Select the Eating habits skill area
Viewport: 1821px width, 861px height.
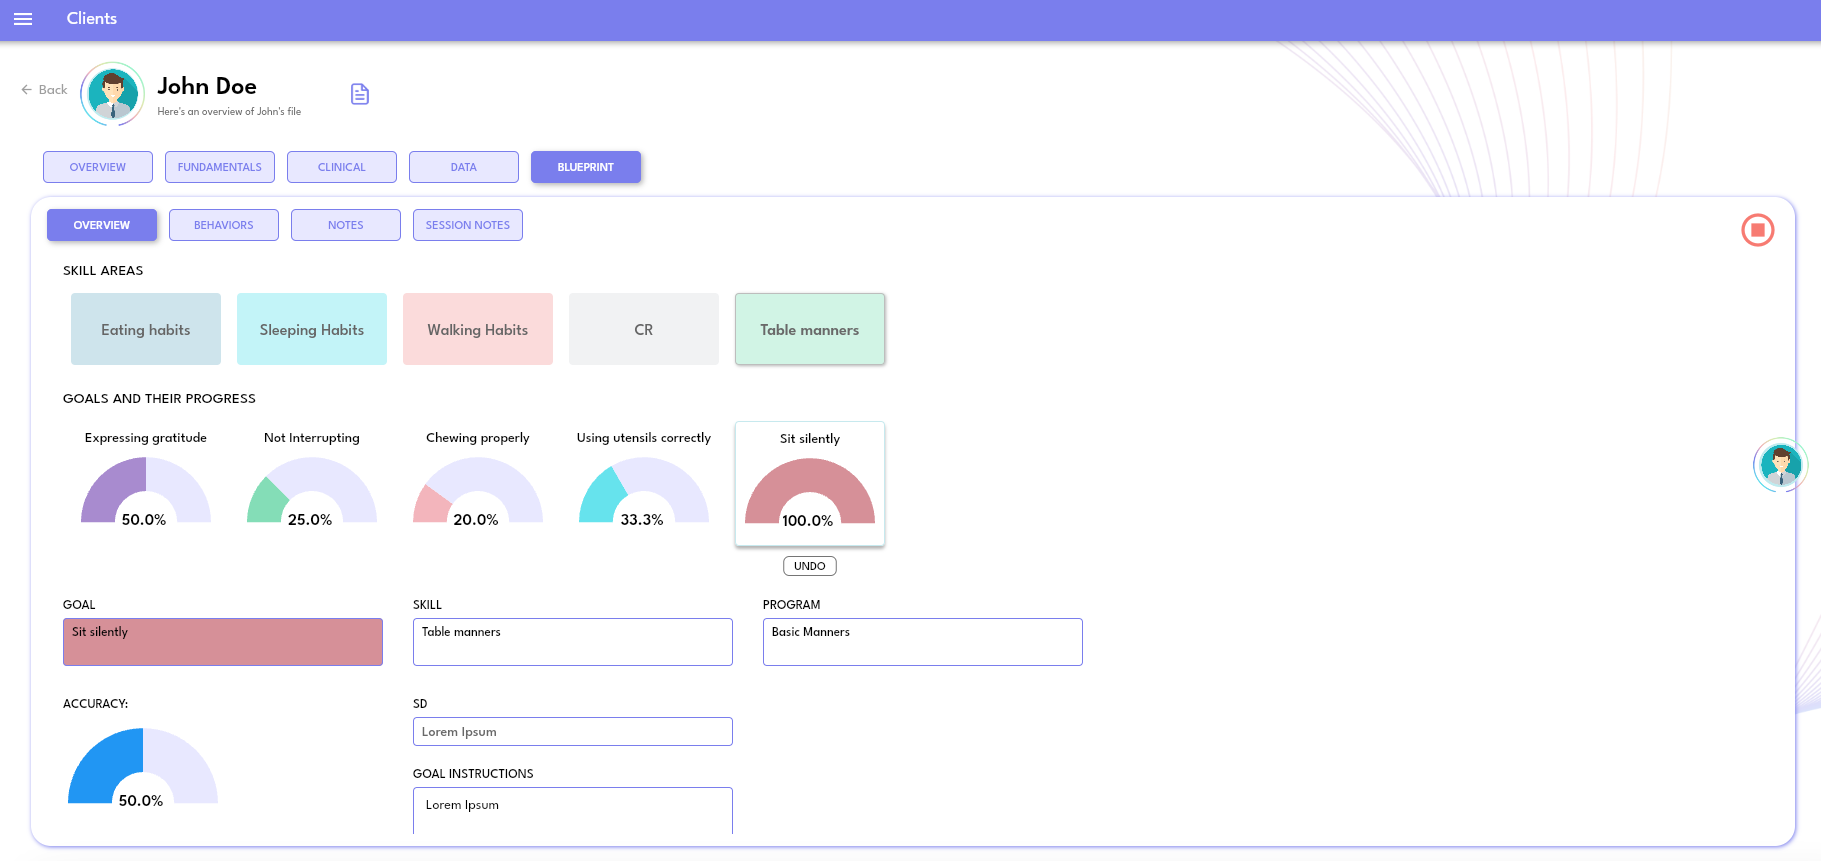146,329
